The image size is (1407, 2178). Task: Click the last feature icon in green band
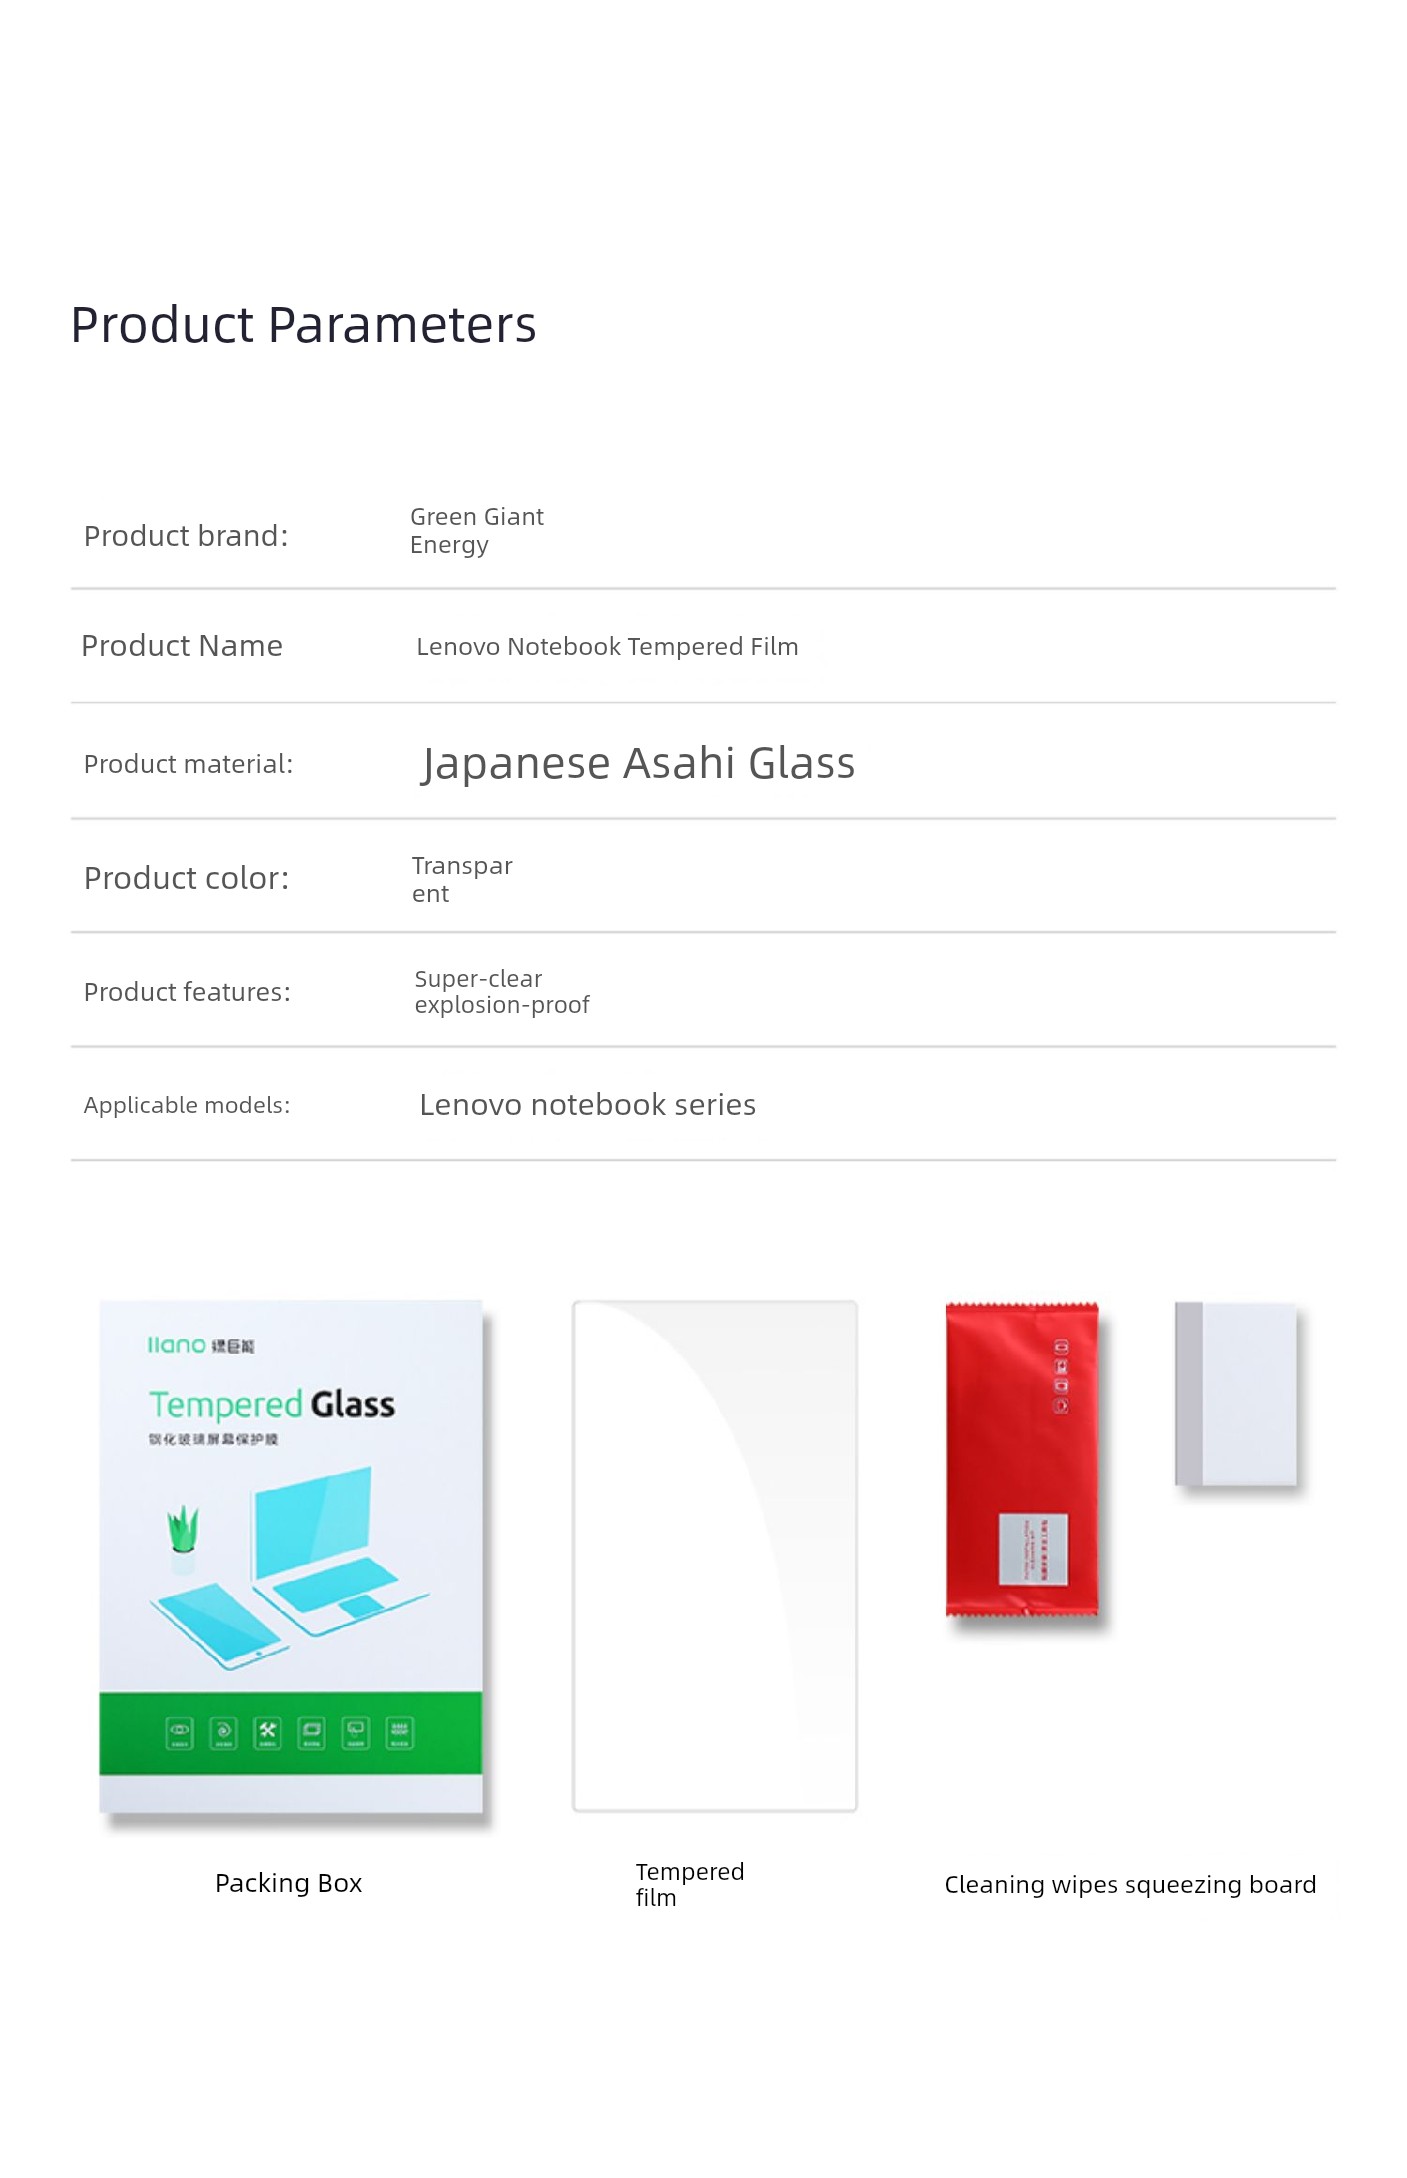point(399,1733)
